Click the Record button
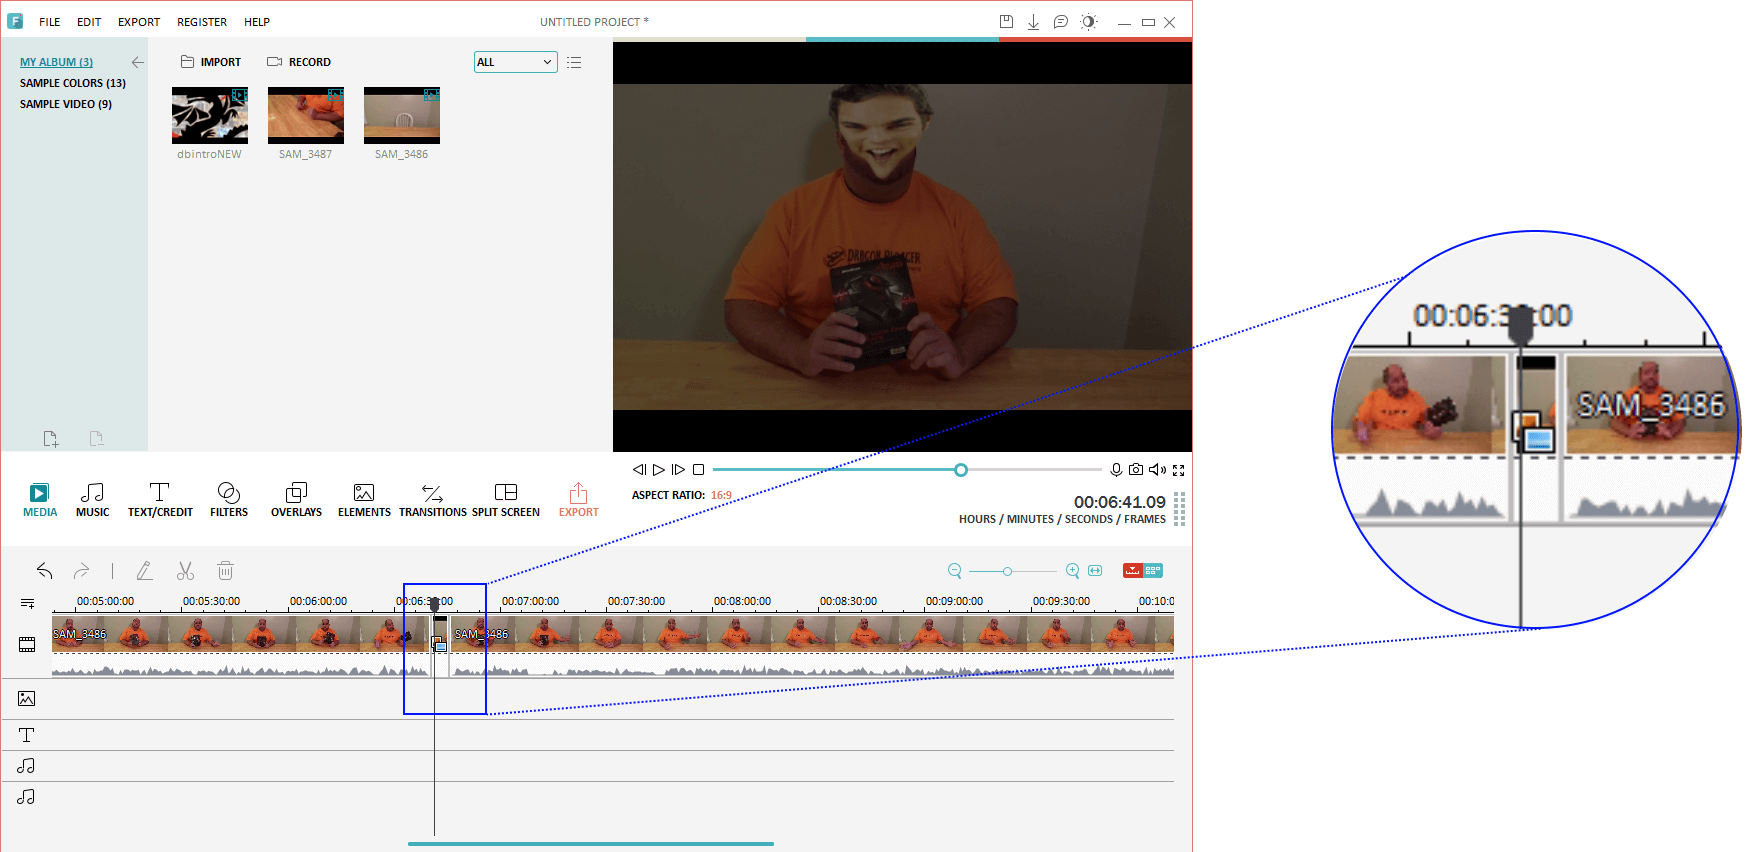 pos(299,62)
